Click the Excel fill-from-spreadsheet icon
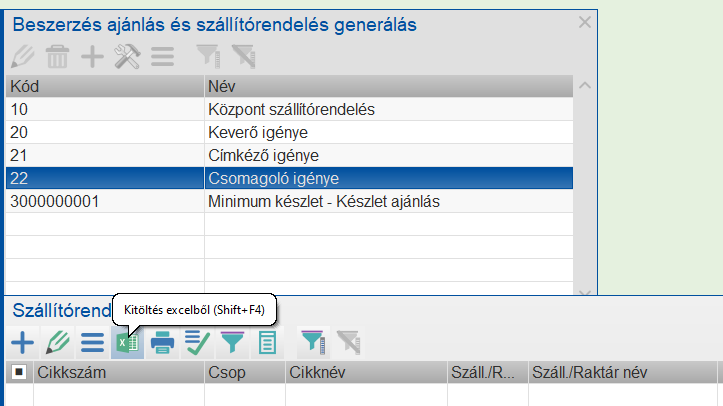The height and width of the screenshot is (406, 723). (126, 343)
